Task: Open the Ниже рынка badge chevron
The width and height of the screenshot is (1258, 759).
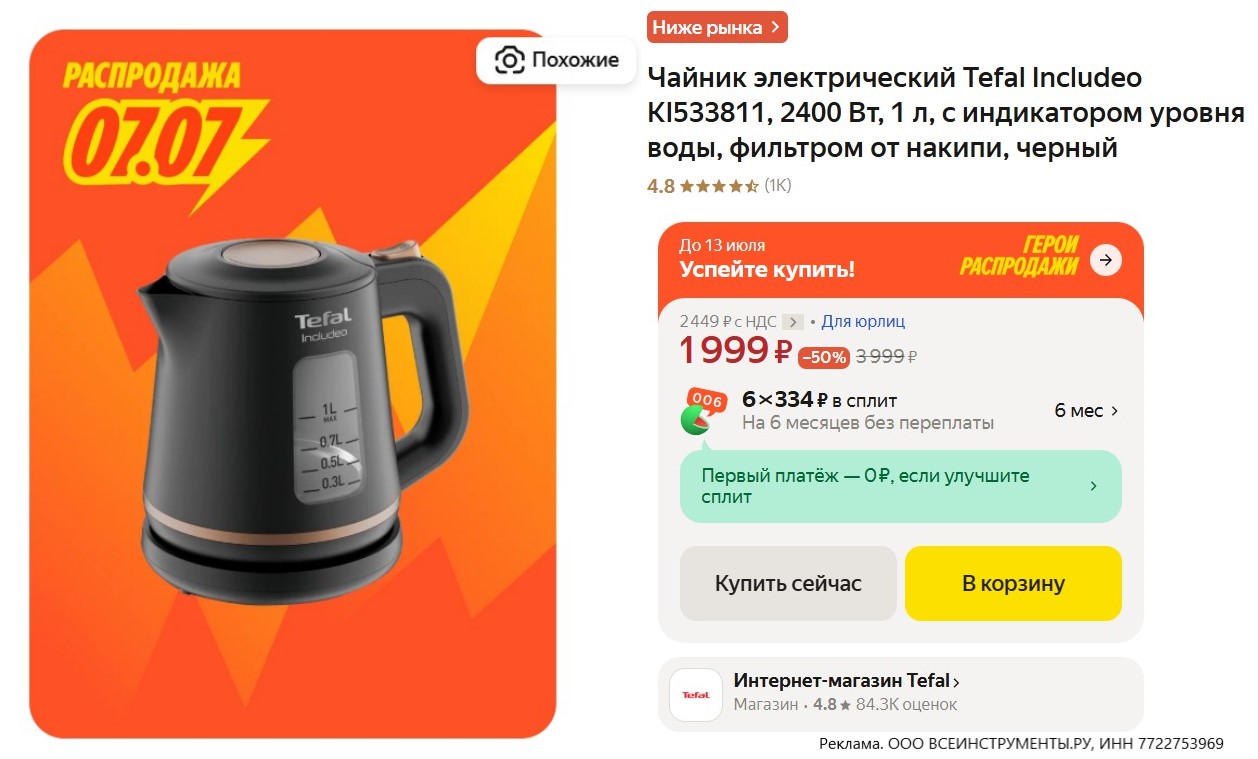Action: 774,28
